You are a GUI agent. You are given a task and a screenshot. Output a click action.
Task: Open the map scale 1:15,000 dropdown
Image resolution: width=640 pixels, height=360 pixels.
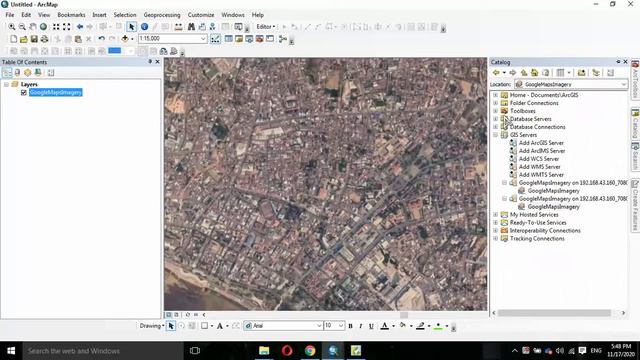tap(203, 39)
